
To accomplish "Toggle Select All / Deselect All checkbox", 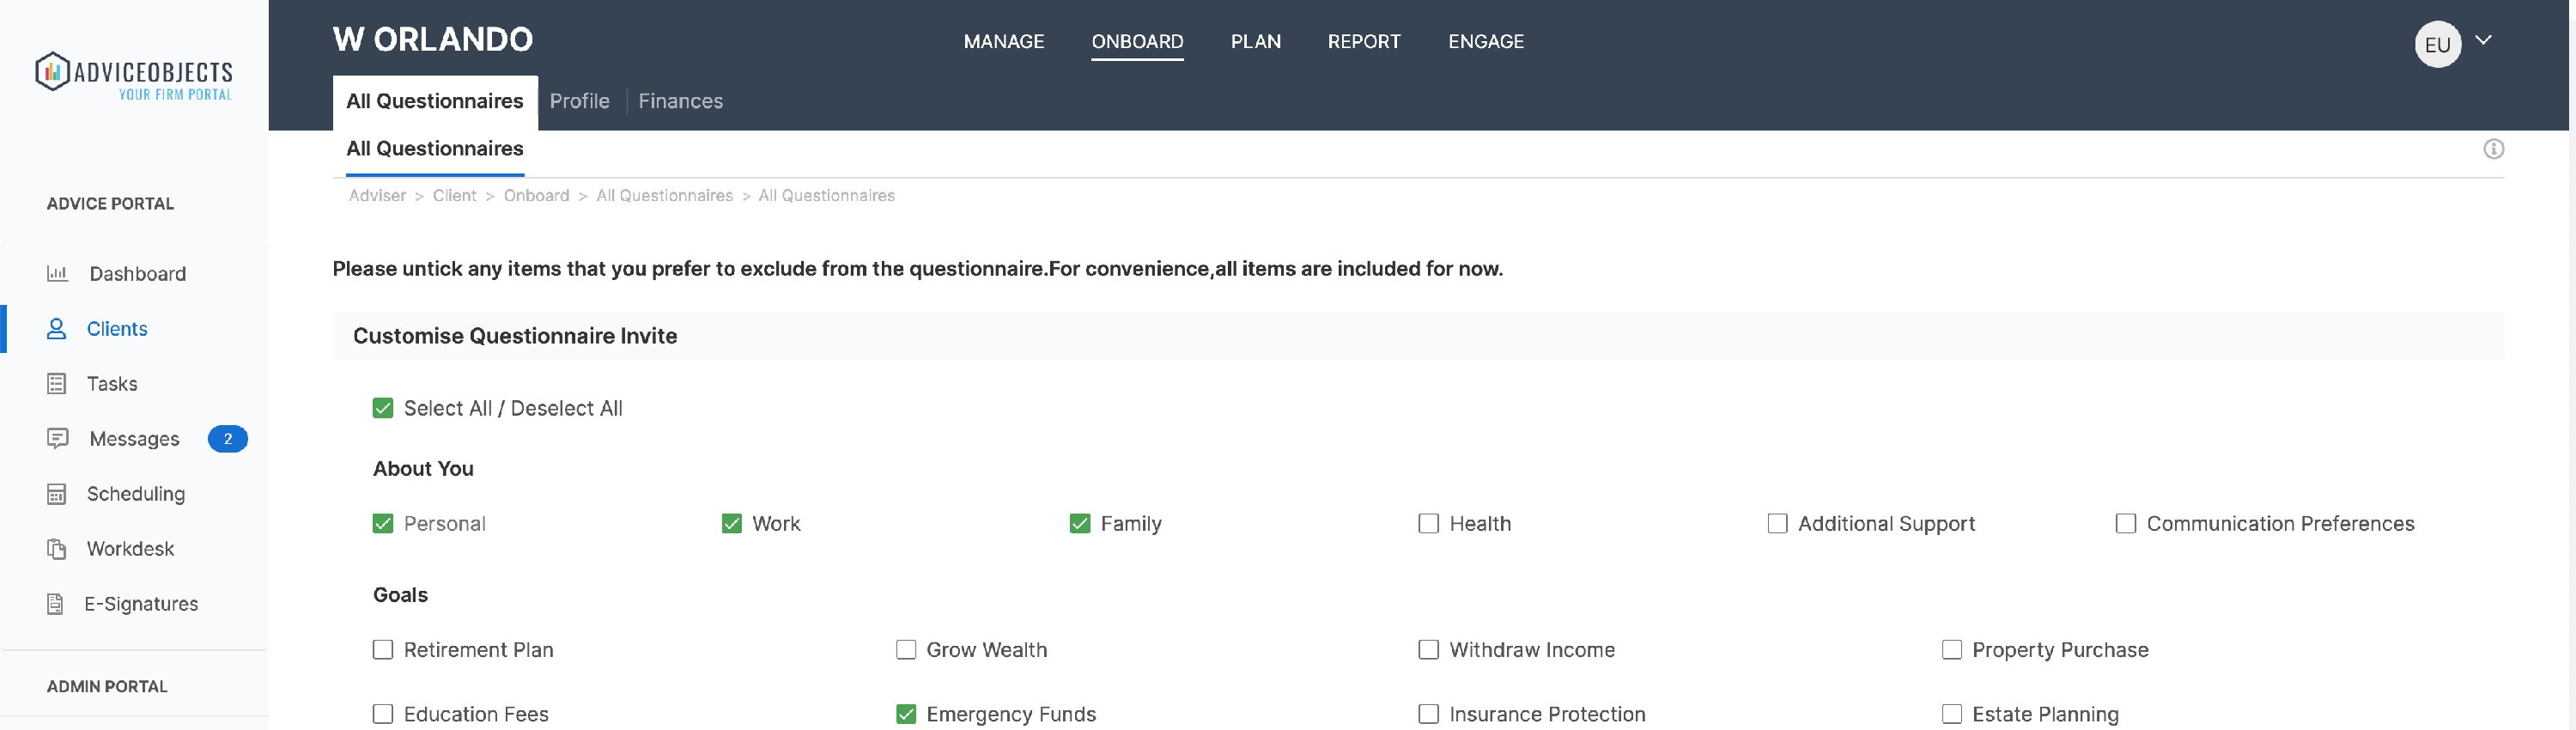I will [383, 408].
